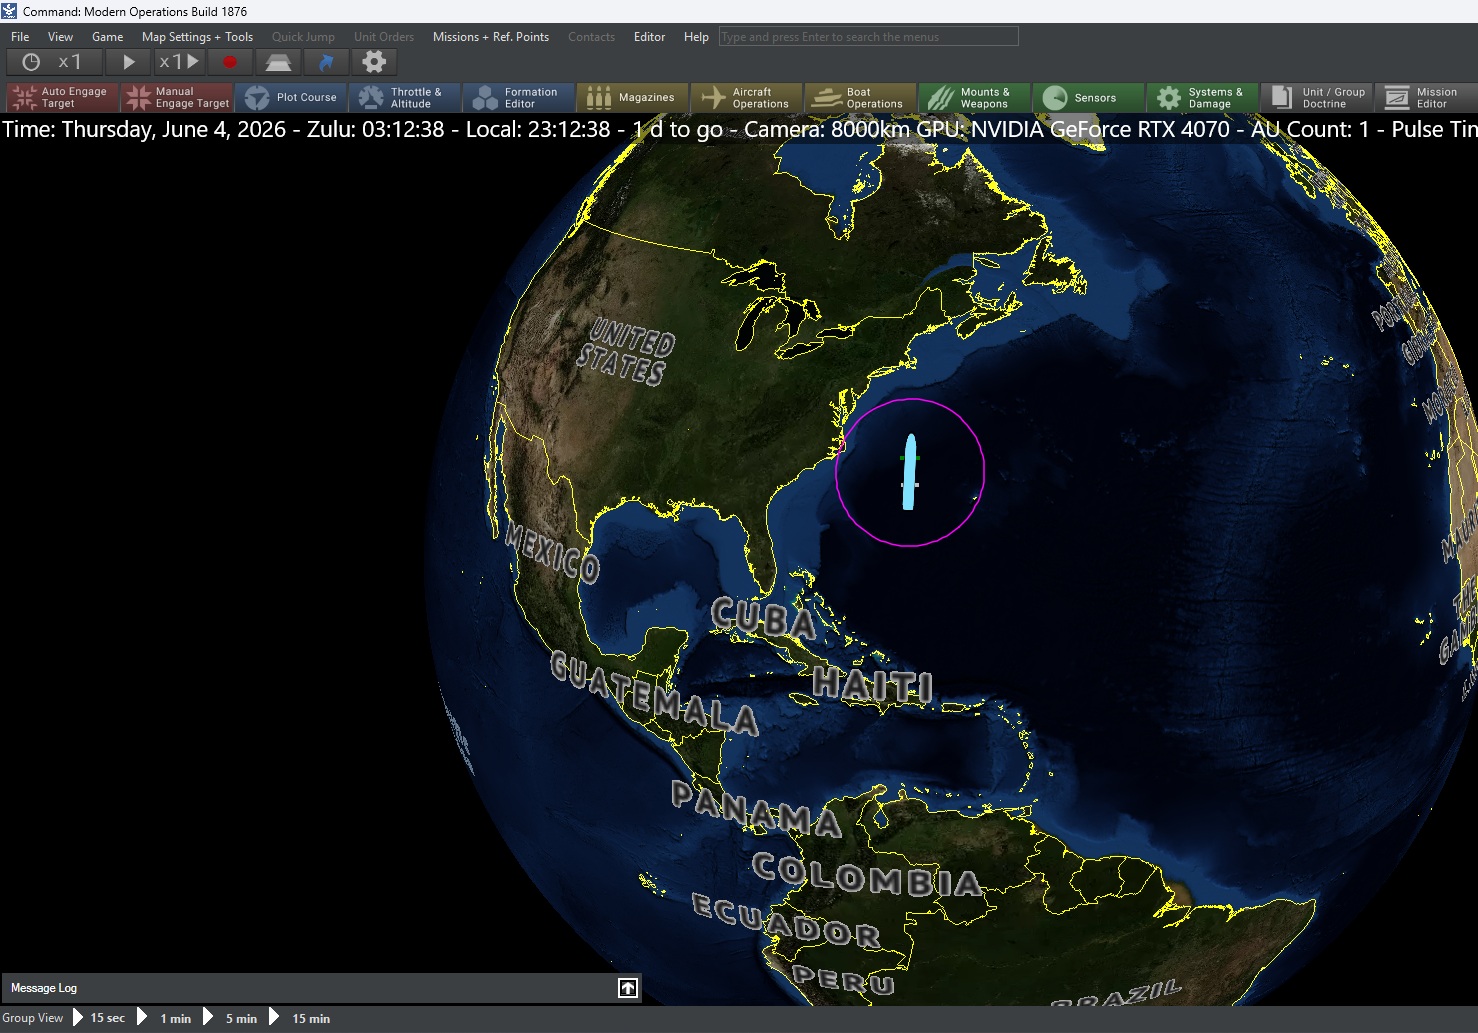The width and height of the screenshot is (1478, 1033).
Task: Open the File menu
Action: pyautogui.click(x=20, y=37)
